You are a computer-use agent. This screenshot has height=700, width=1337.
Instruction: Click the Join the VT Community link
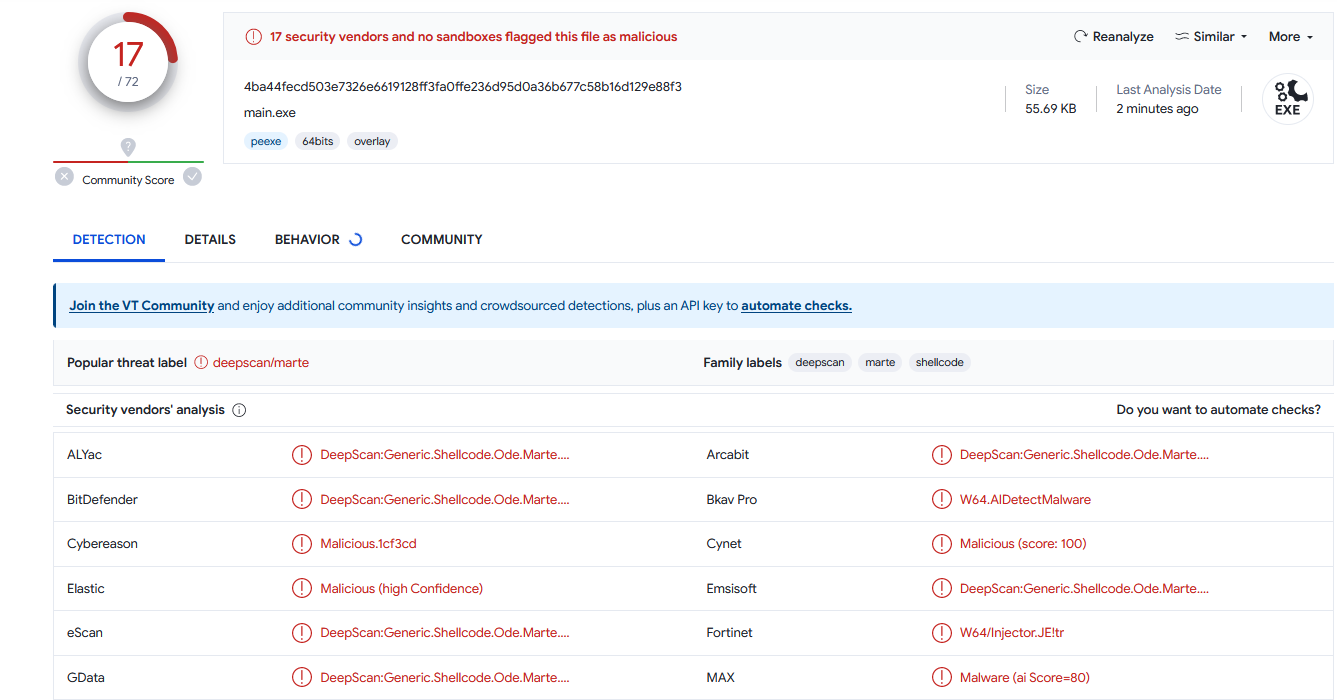tap(141, 306)
